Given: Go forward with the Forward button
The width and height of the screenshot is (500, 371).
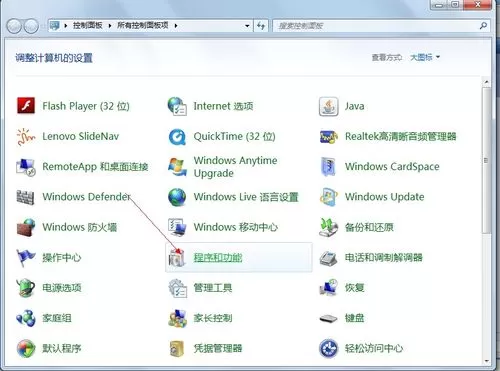Looking at the screenshot, I should [x=31, y=26].
